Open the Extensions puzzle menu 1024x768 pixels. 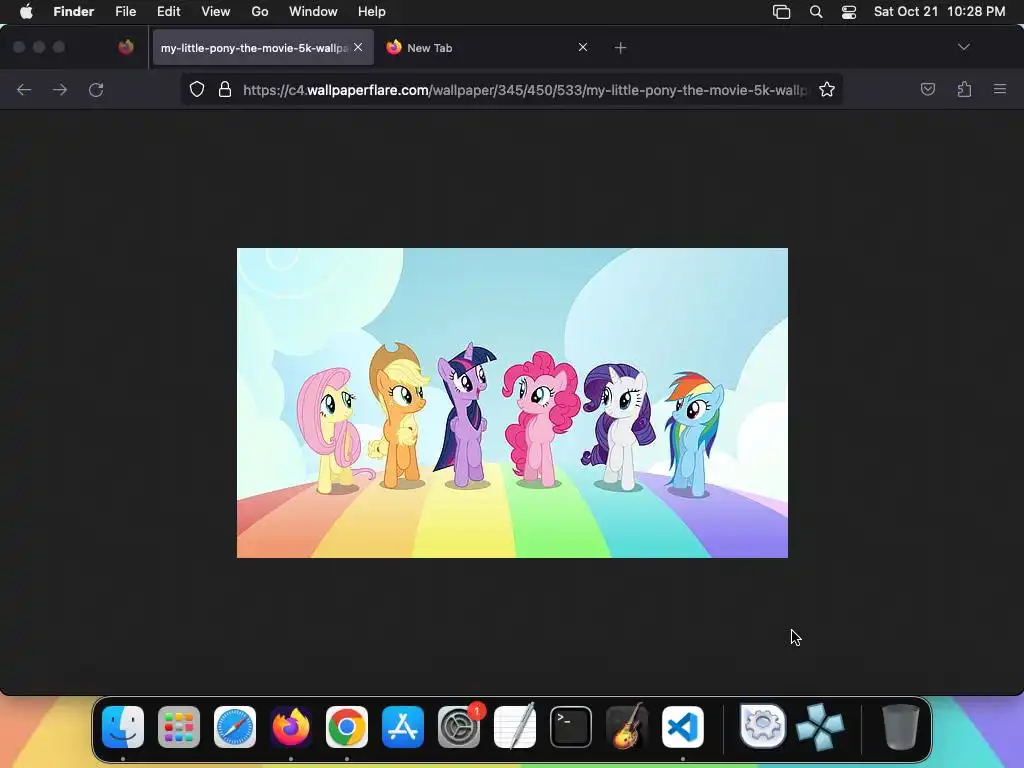[x=964, y=89]
